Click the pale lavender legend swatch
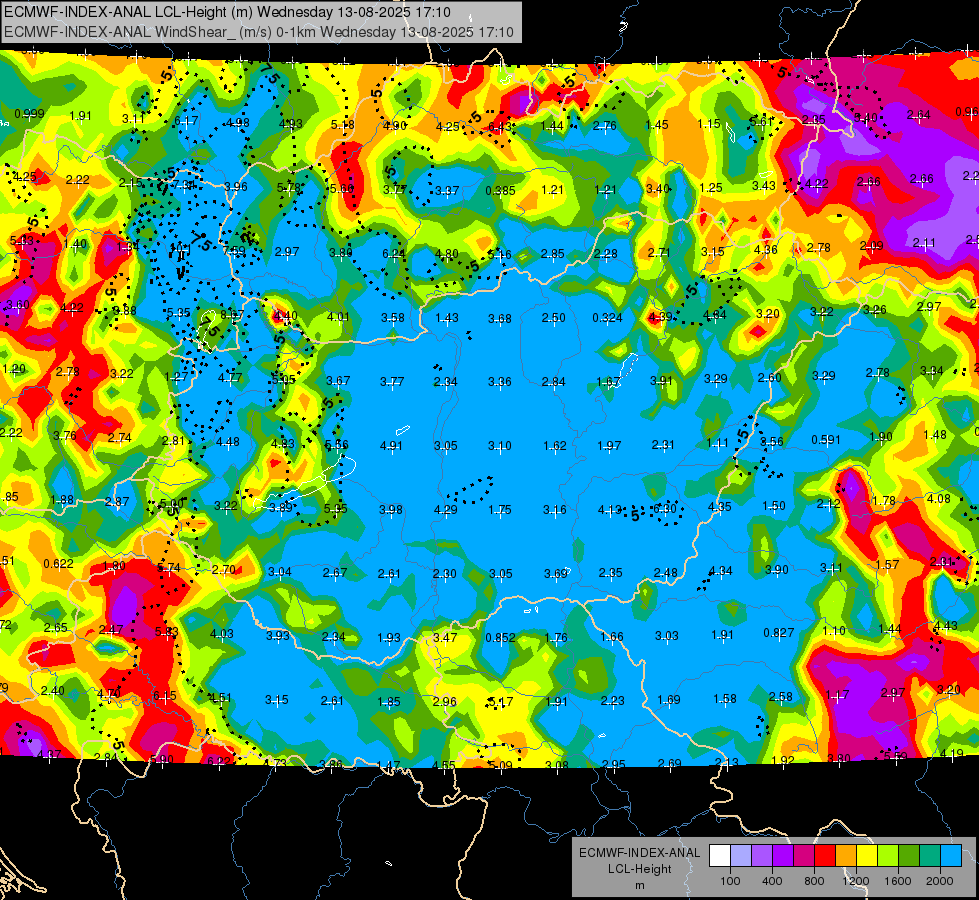 741,856
